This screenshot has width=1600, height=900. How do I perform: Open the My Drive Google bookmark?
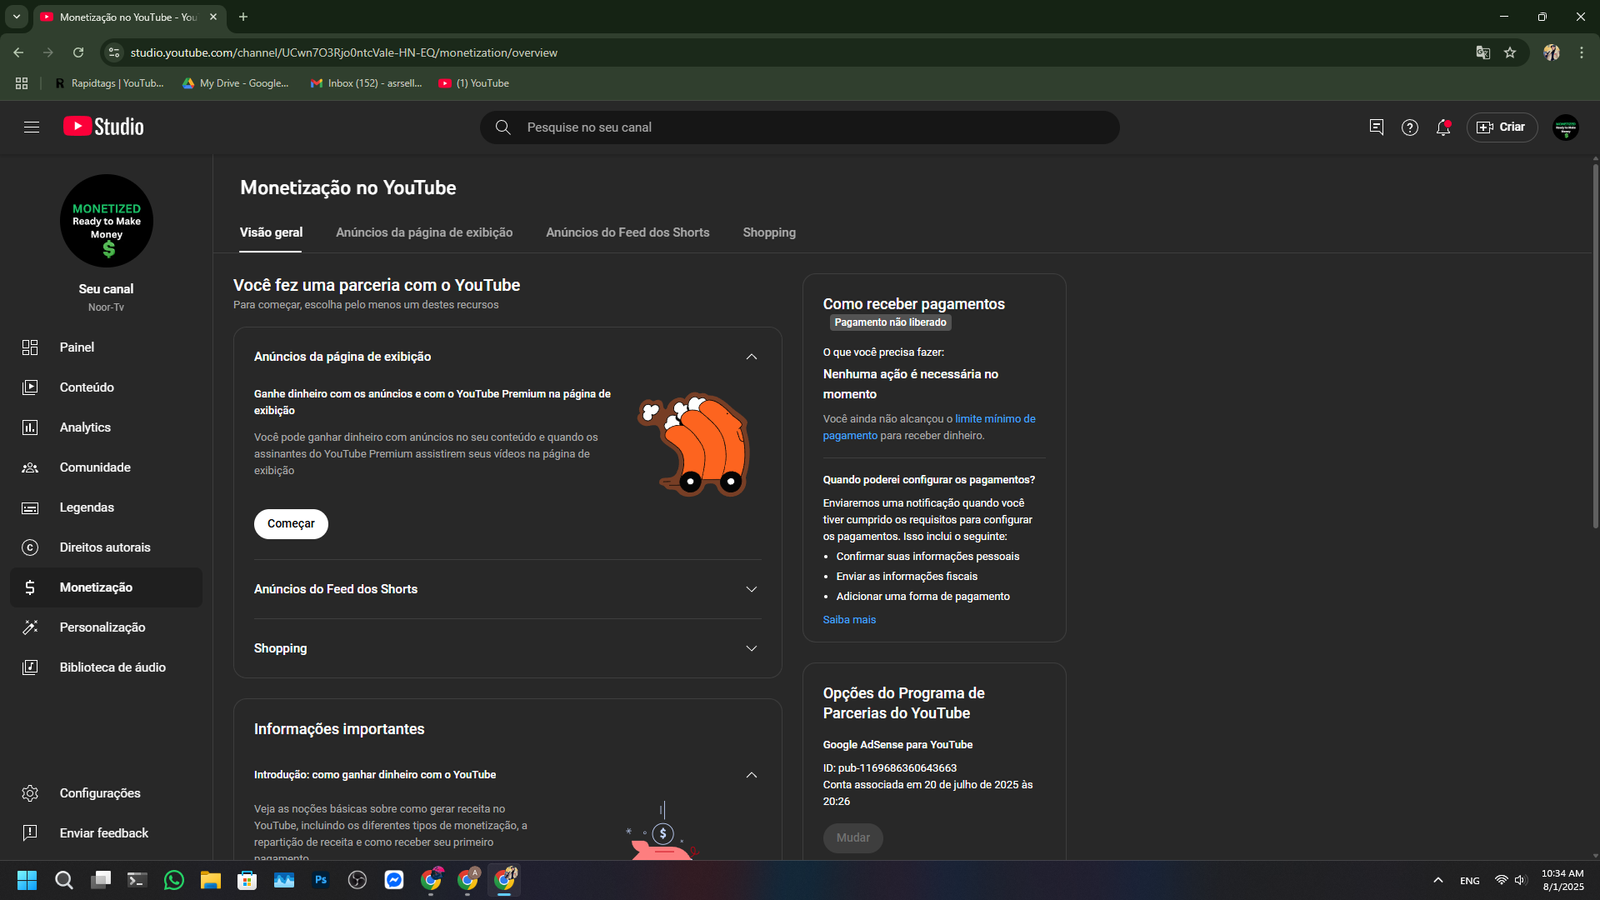(235, 83)
